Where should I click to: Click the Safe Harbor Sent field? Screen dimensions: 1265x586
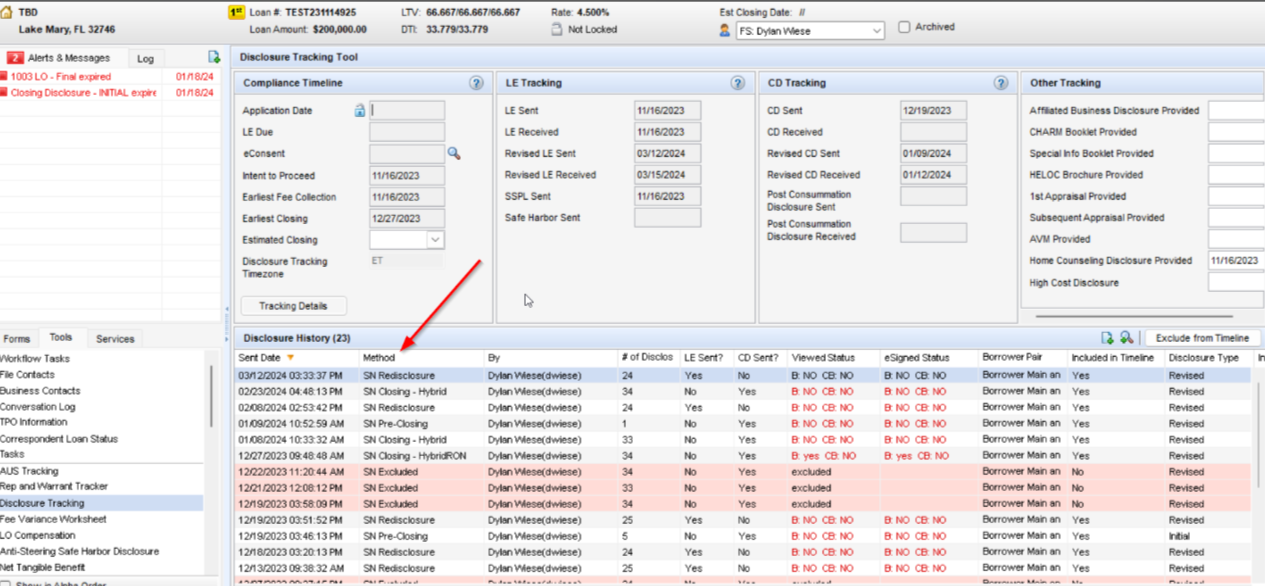pos(667,218)
